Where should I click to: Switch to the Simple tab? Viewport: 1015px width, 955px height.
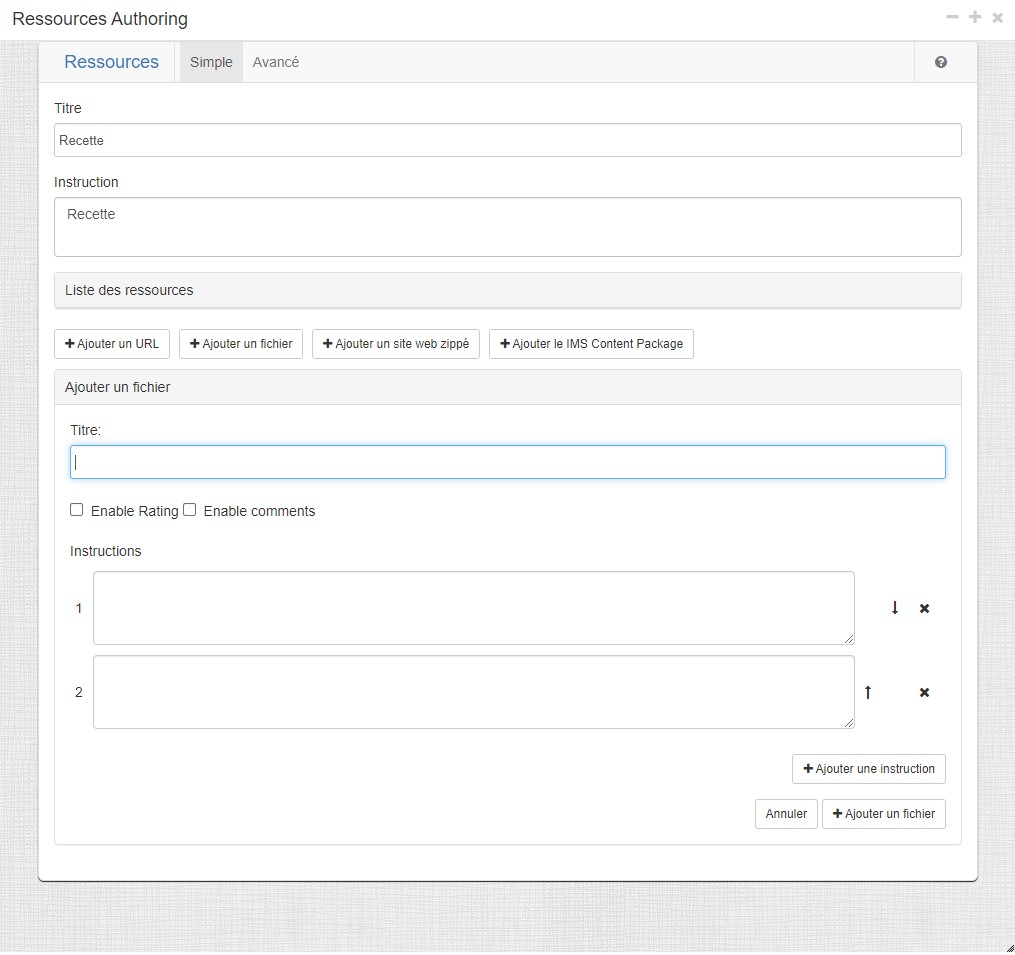pos(211,62)
